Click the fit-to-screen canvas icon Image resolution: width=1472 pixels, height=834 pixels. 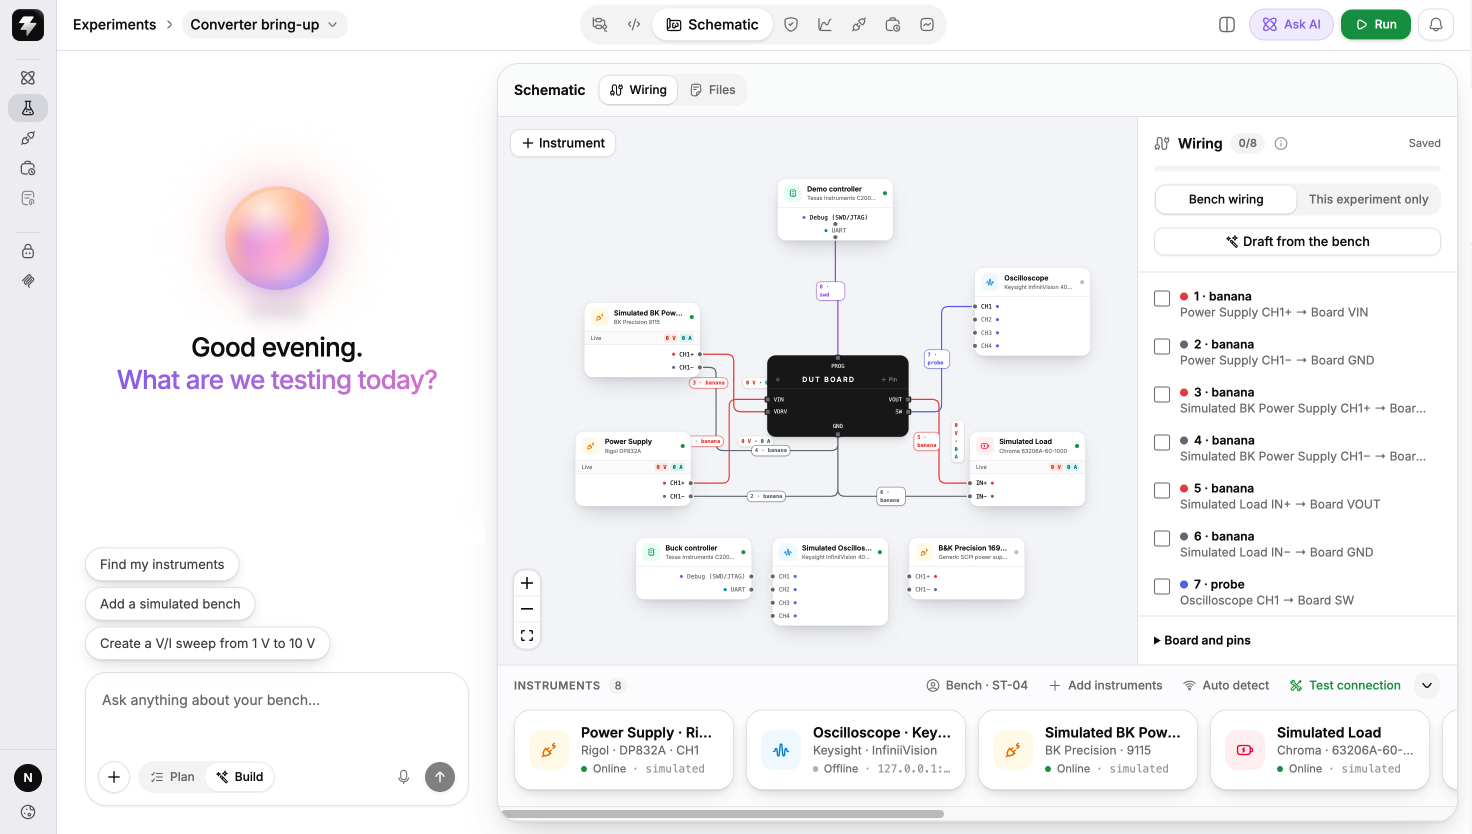(x=527, y=635)
